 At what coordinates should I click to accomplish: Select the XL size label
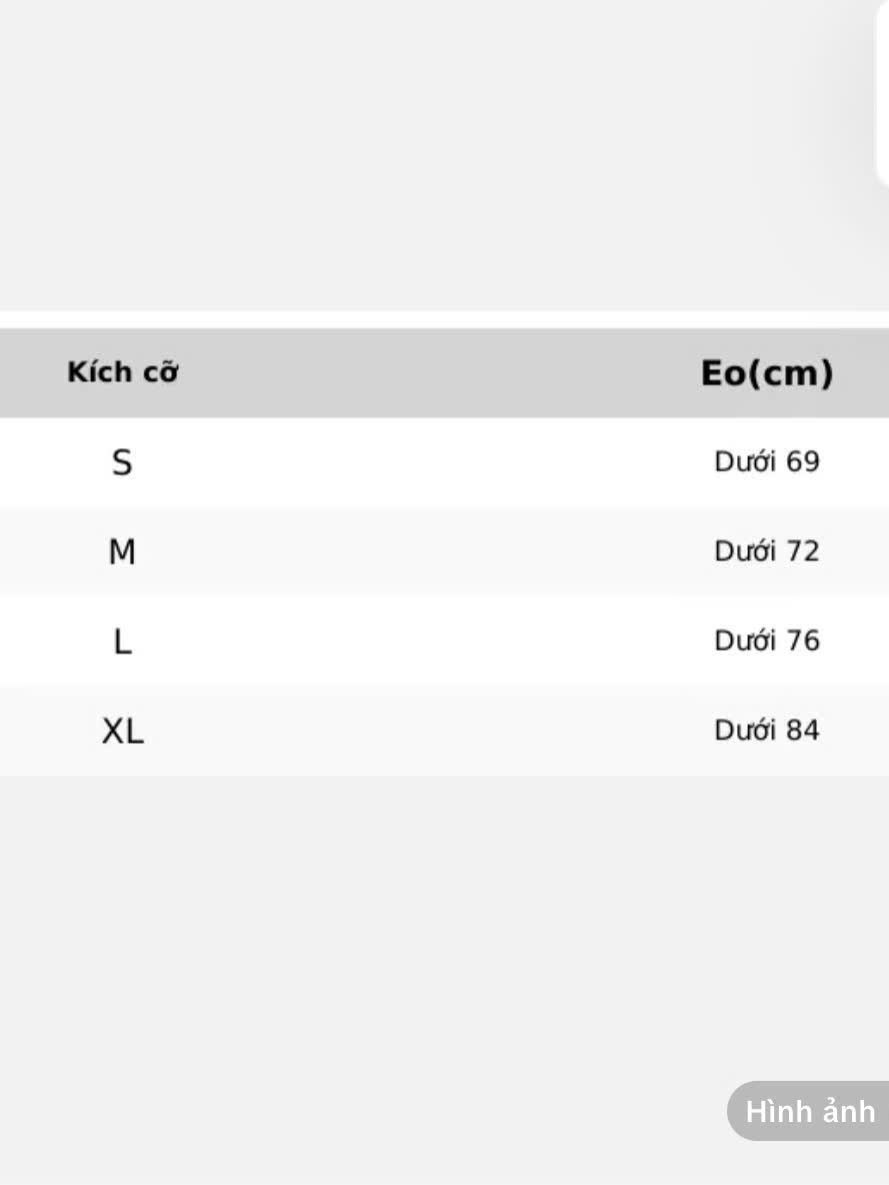[x=122, y=731]
